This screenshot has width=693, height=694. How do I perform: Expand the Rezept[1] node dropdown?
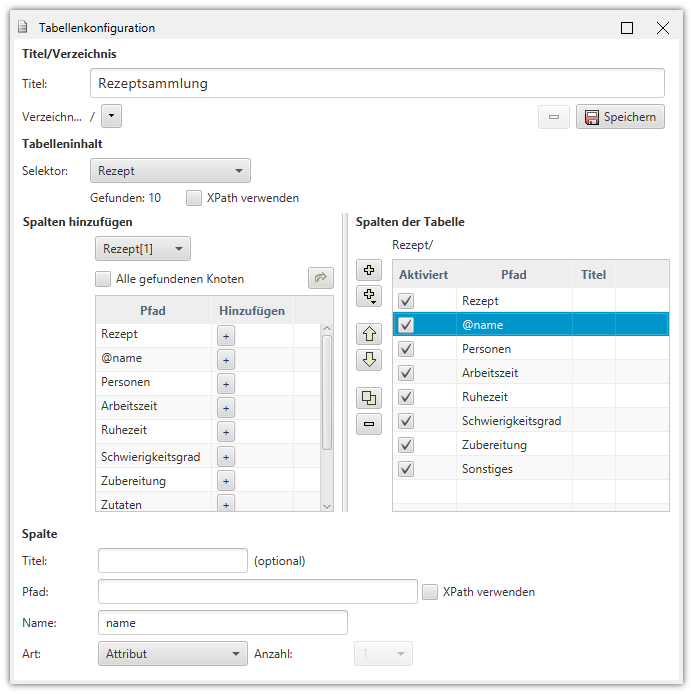pyautogui.click(x=143, y=249)
